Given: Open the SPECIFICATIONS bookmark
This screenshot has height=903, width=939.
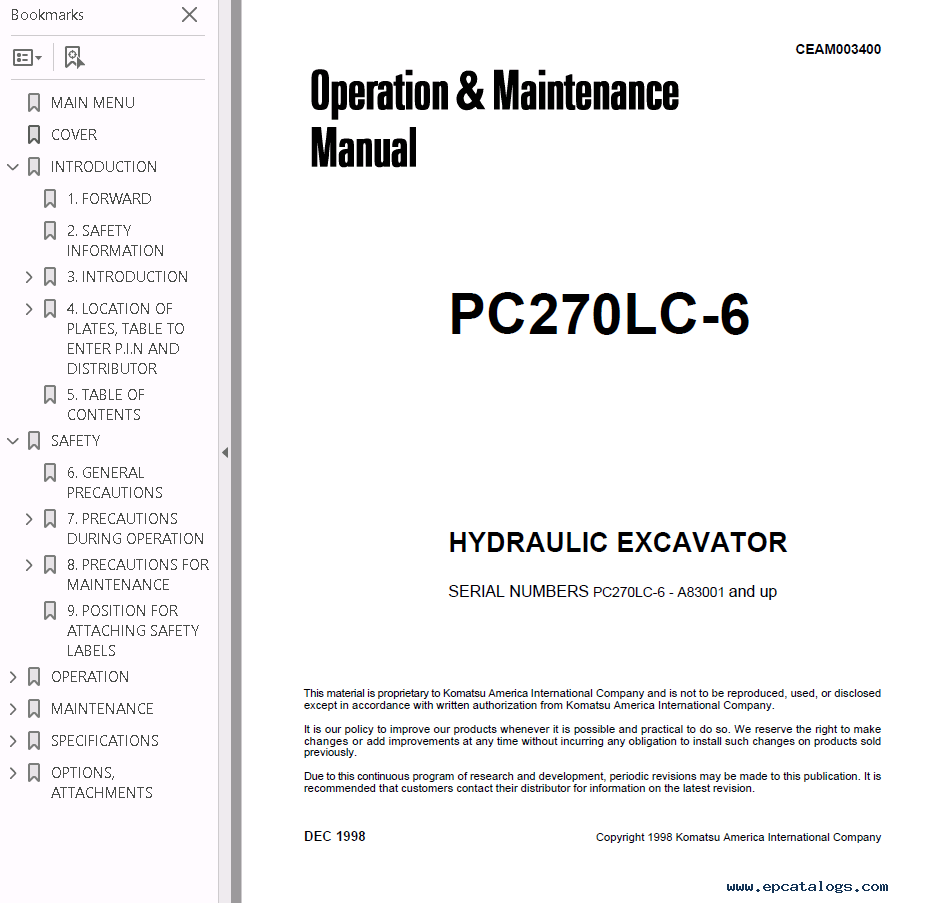Looking at the screenshot, I should 105,741.
